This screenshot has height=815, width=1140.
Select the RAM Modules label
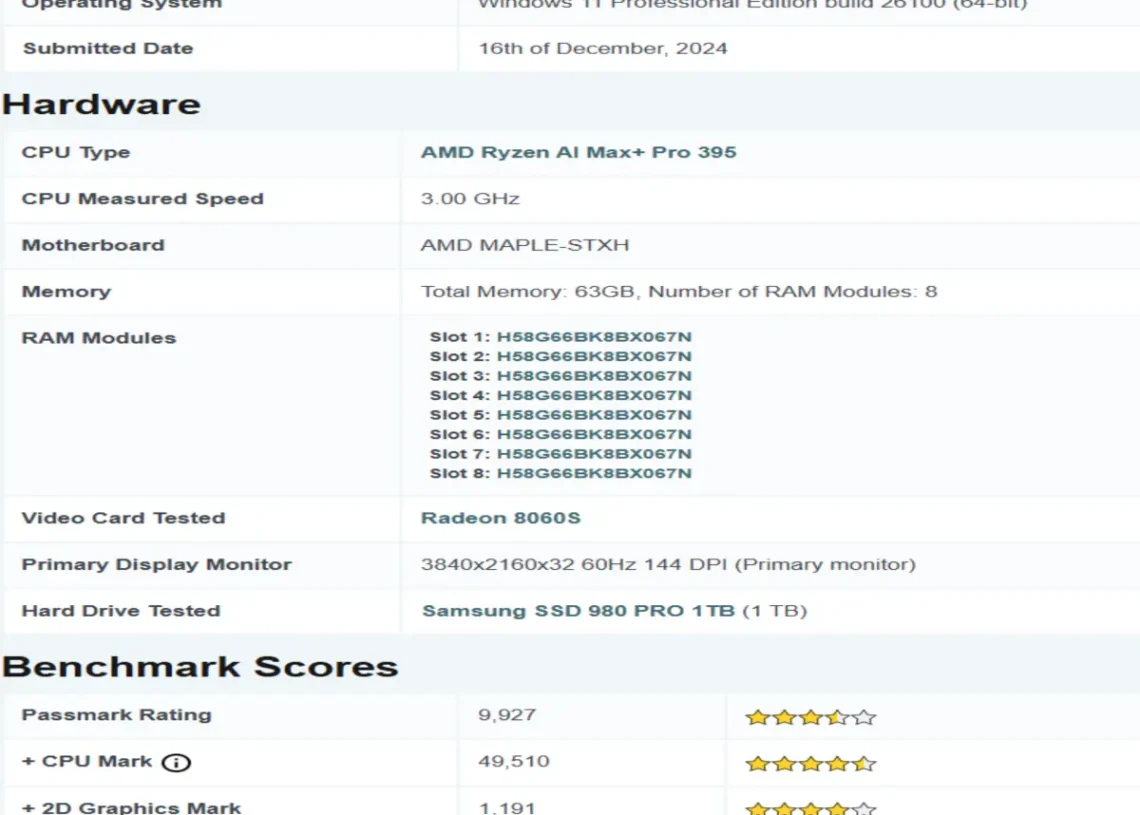point(99,337)
